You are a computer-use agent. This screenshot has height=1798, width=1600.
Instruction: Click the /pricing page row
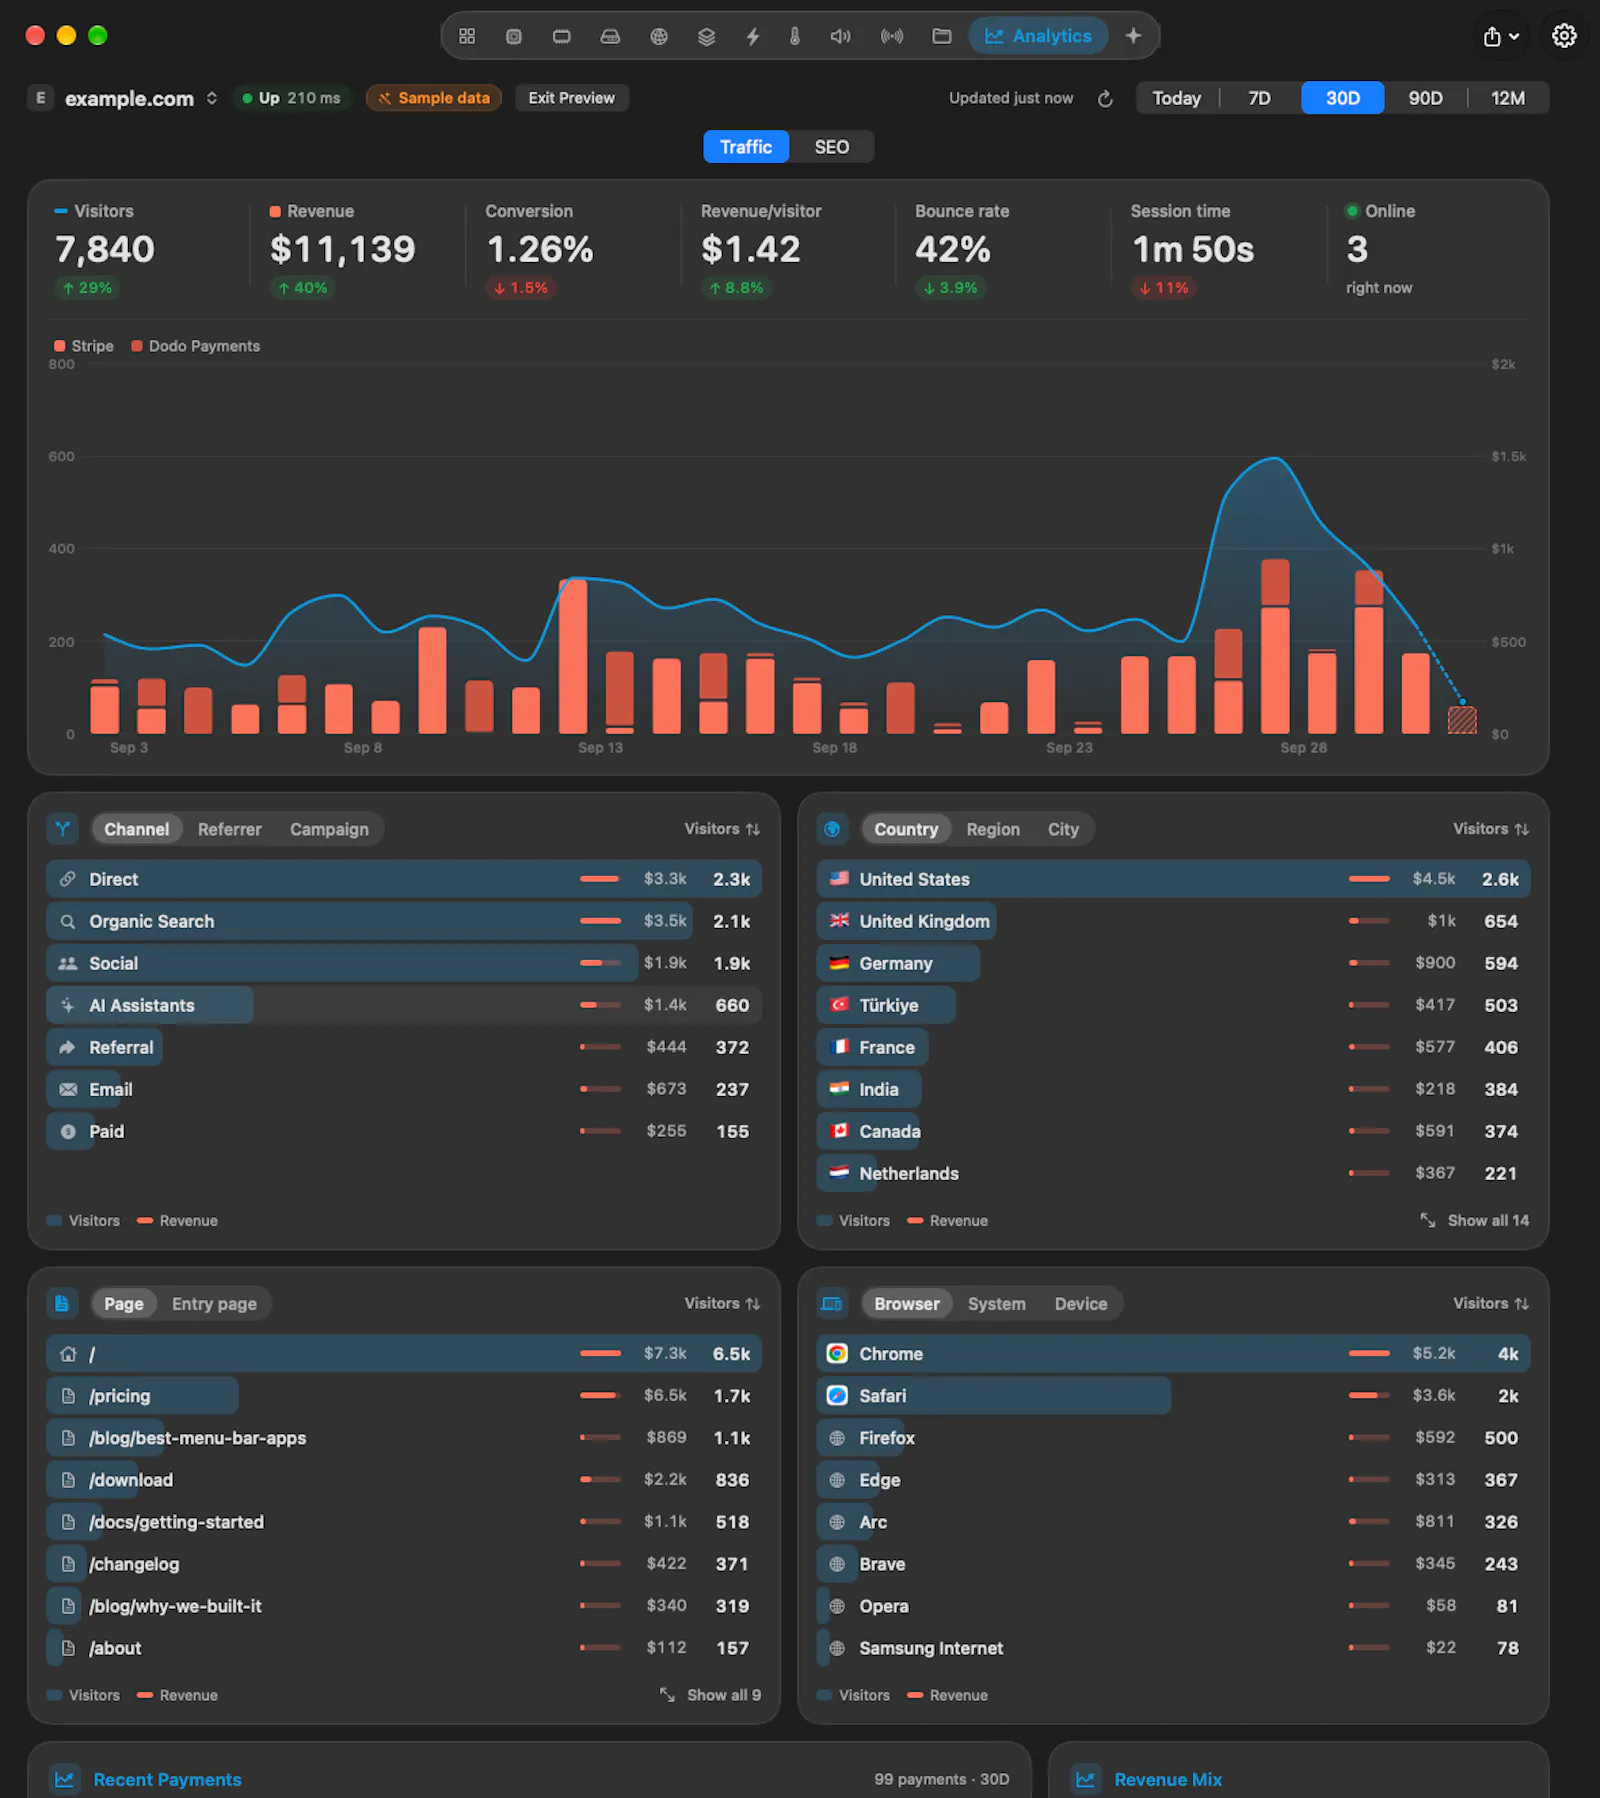click(404, 1396)
